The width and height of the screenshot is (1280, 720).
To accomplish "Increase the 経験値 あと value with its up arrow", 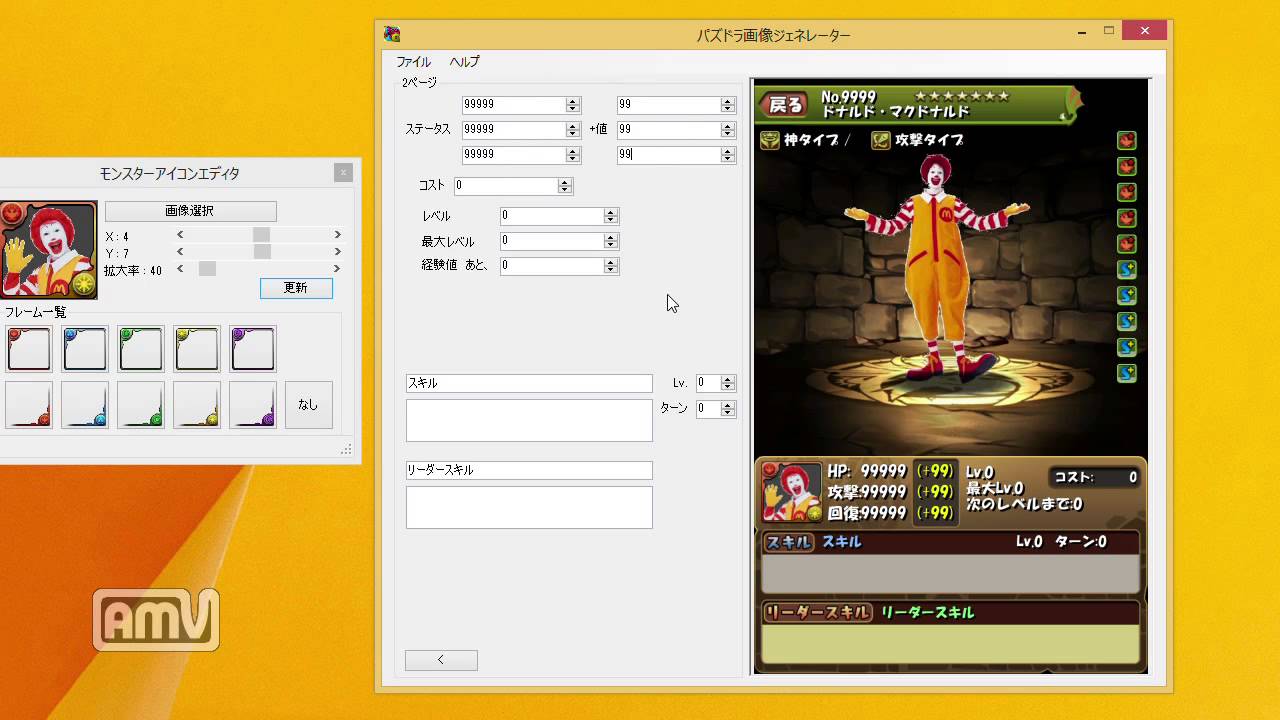I will (611, 262).
